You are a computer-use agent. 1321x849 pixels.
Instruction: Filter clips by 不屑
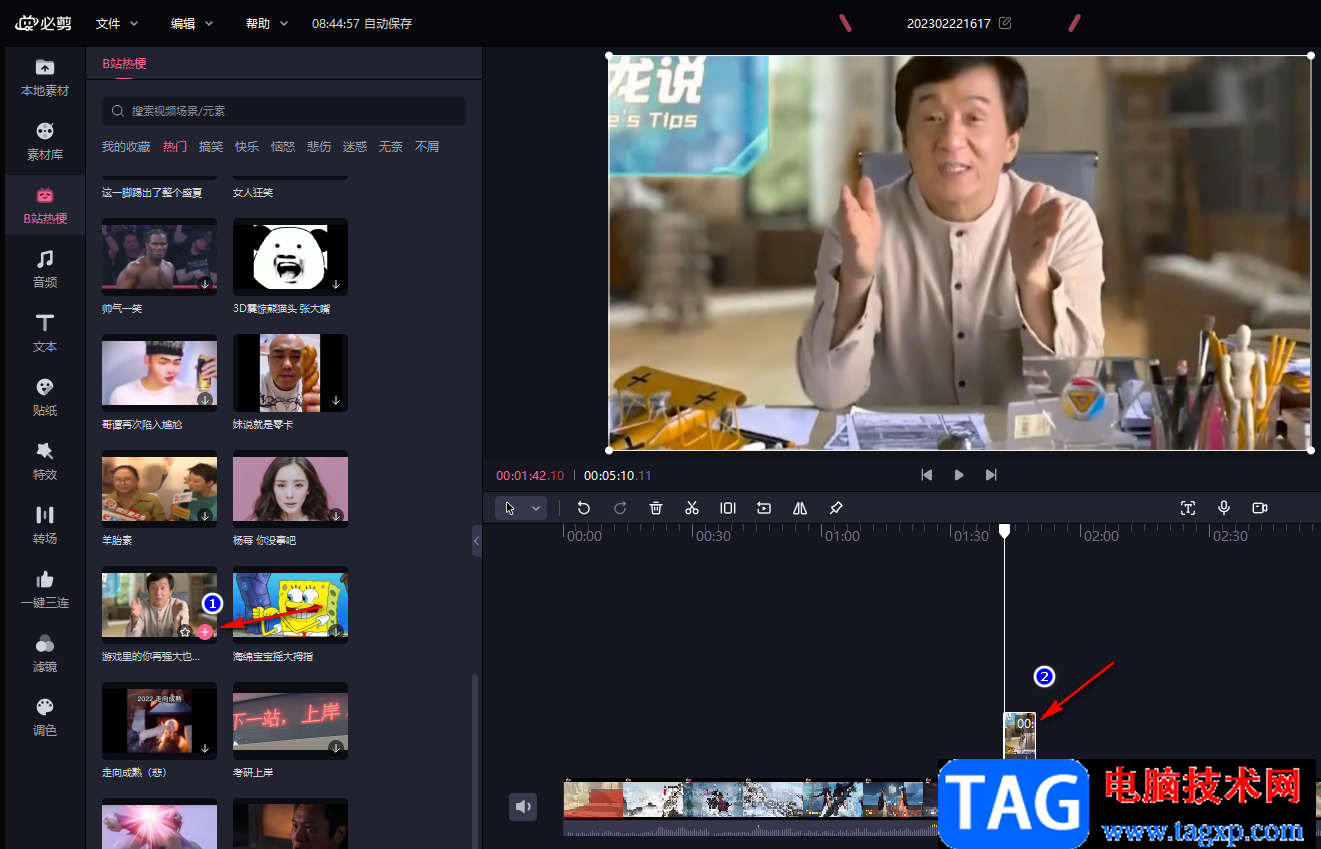pyautogui.click(x=427, y=147)
